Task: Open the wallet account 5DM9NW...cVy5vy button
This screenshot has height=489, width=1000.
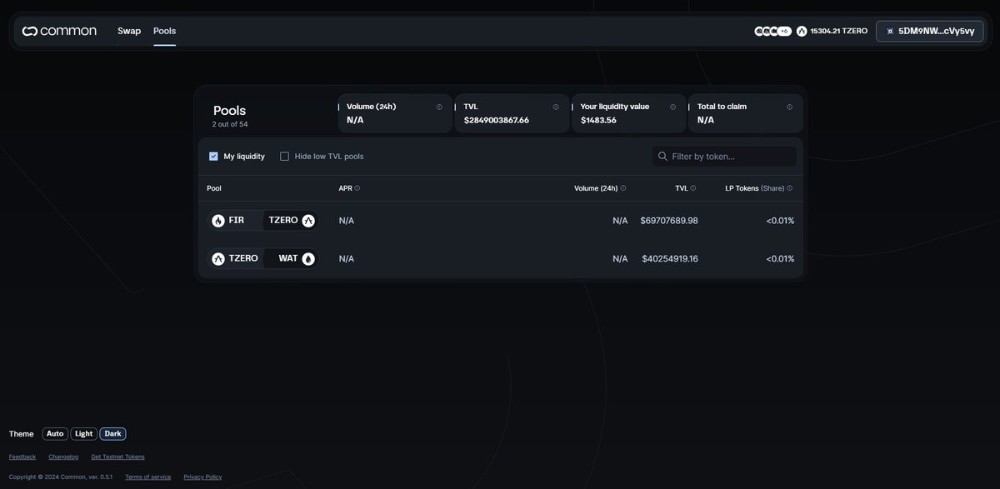Action: tap(929, 31)
